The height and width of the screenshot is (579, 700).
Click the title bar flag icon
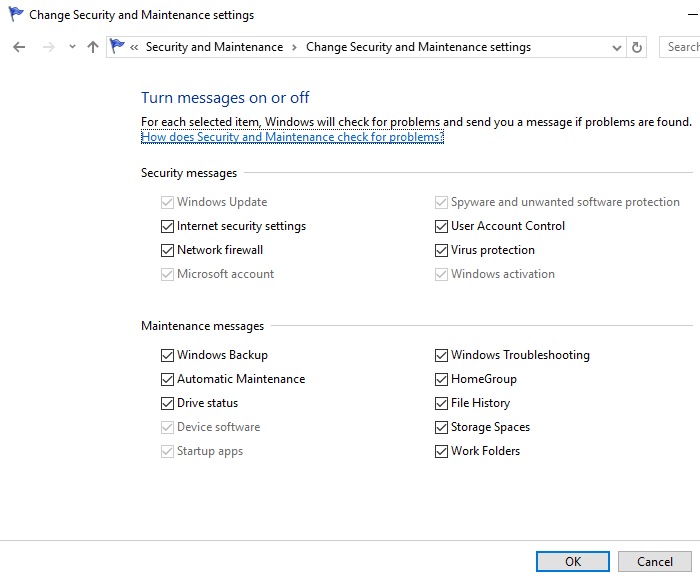[15, 15]
